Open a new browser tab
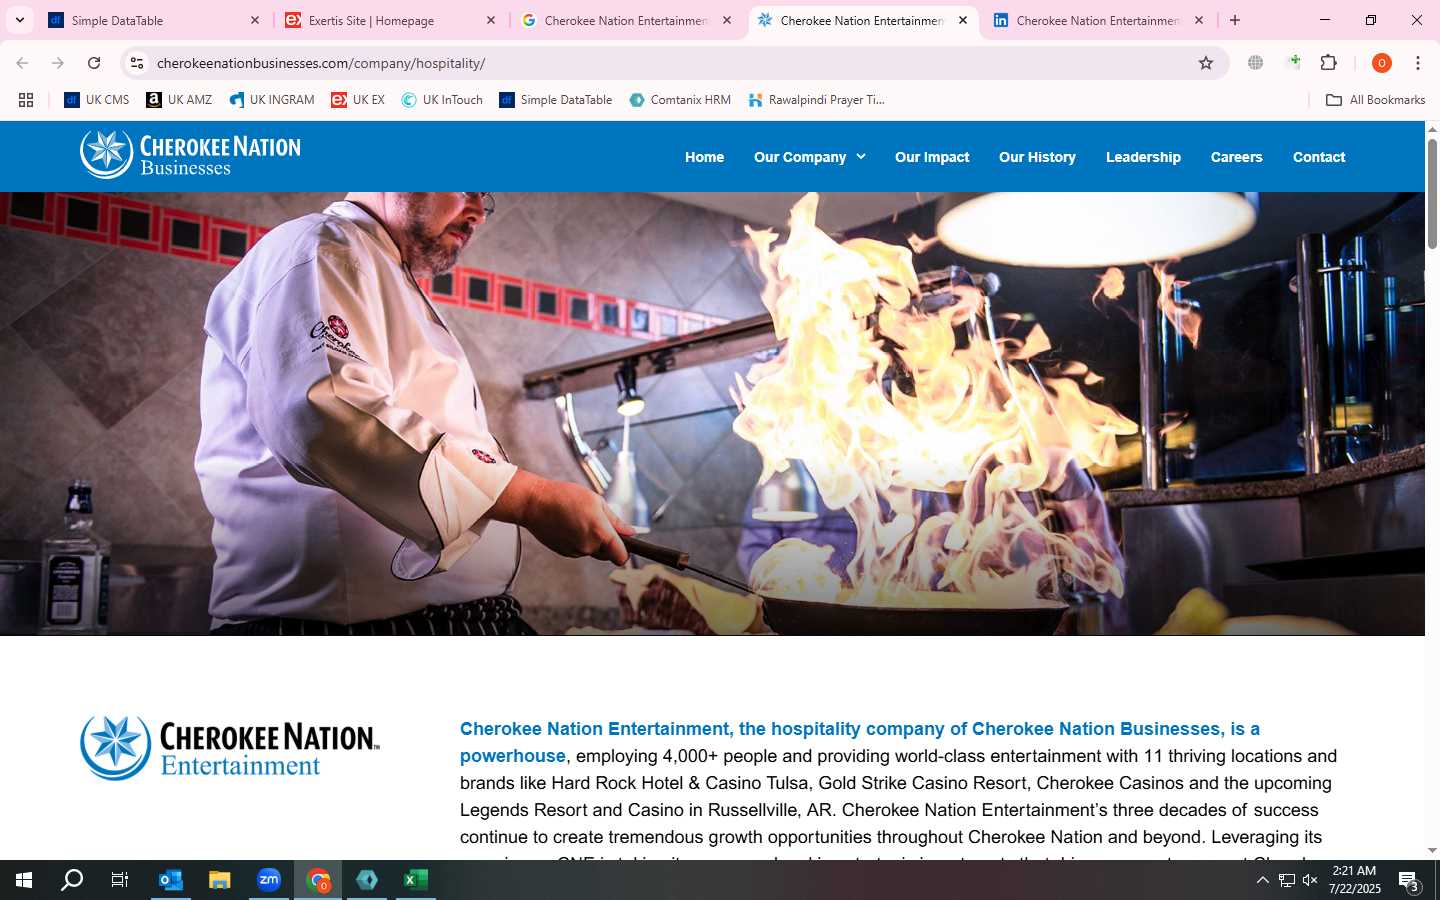Viewport: 1440px width, 900px height. pyautogui.click(x=1235, y=20)
